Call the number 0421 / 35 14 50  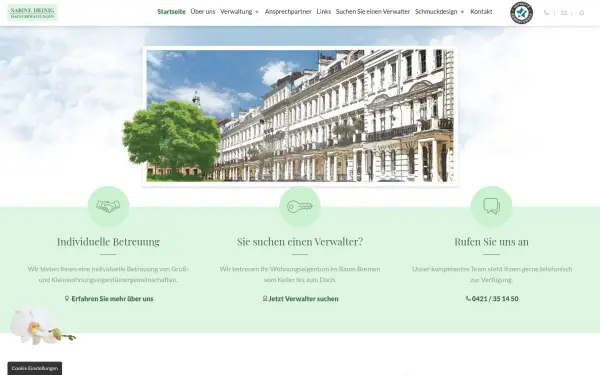(495, 299)
